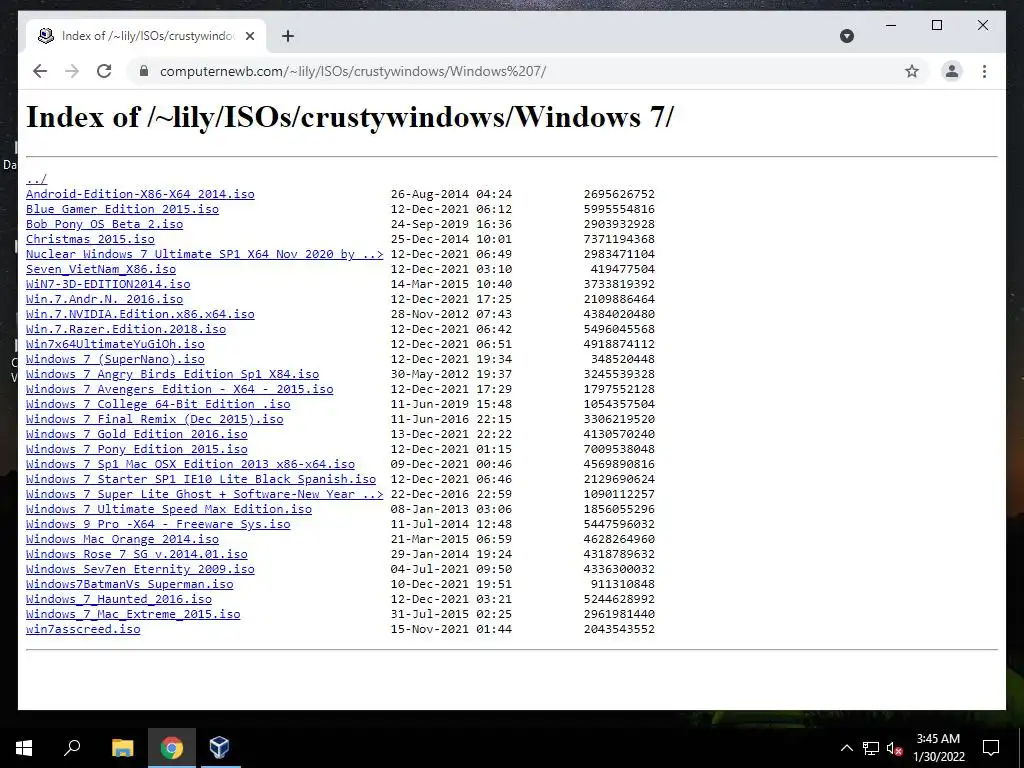Open Windows_7_Starter_SP1_IE10_Lite link
The image size is (1024, 768).
click(x=201, y=479)
